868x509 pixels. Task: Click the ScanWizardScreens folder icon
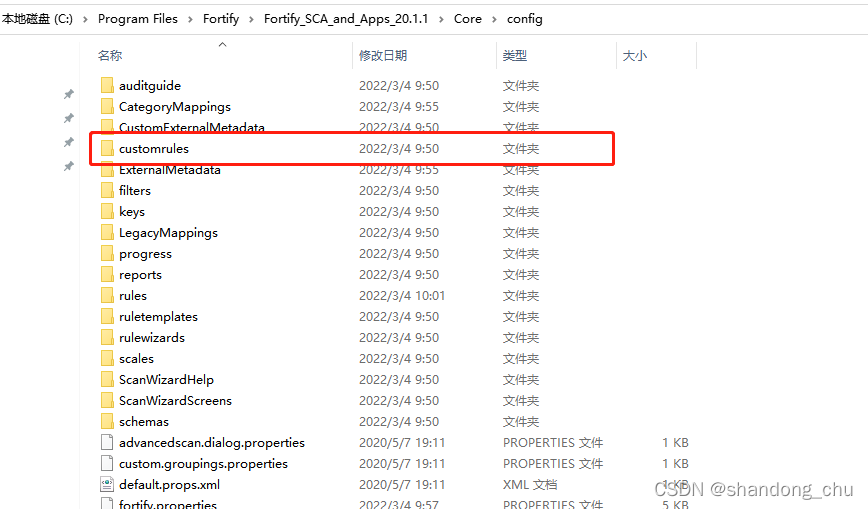click(x=107, y=401)
